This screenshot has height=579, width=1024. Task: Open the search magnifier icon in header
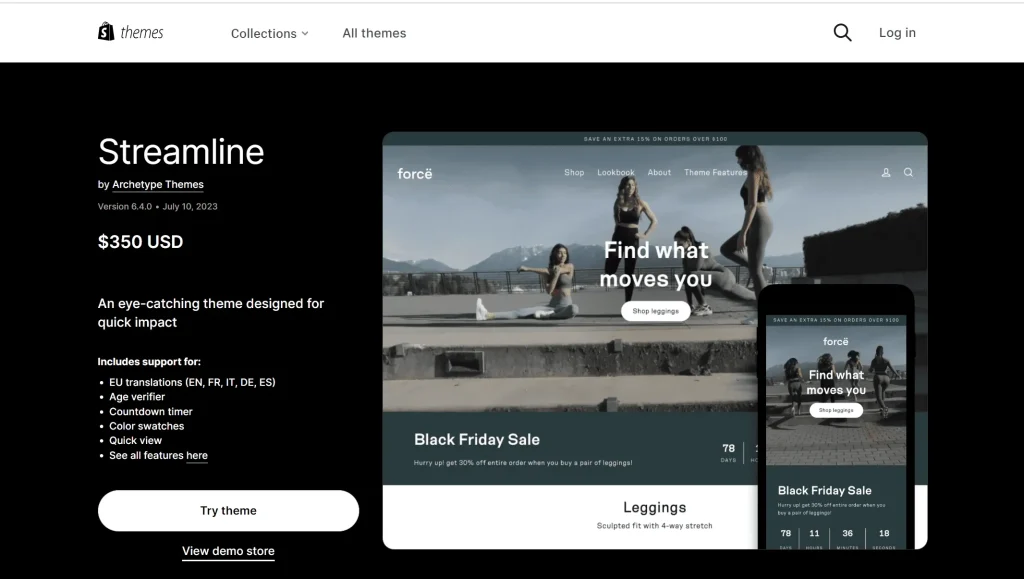[x=842, y=33]
